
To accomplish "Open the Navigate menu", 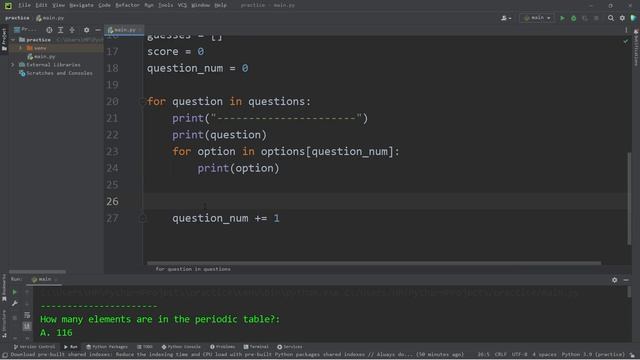I will click(x=81, y=5).
